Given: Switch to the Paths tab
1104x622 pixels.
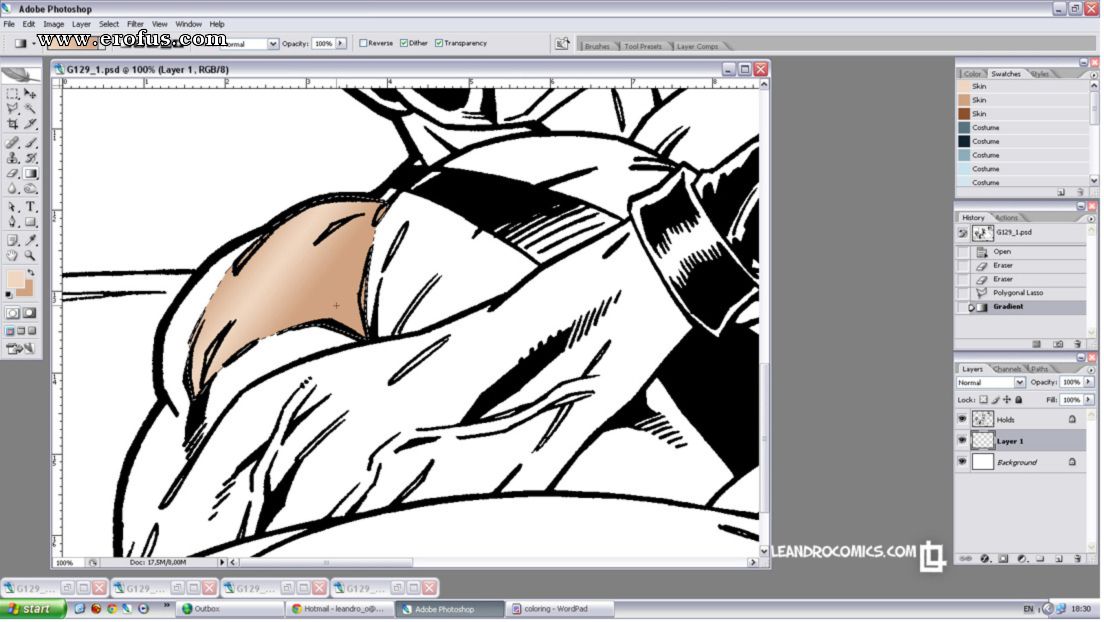Looking at the screenshot, I should tap(1040, 369).
